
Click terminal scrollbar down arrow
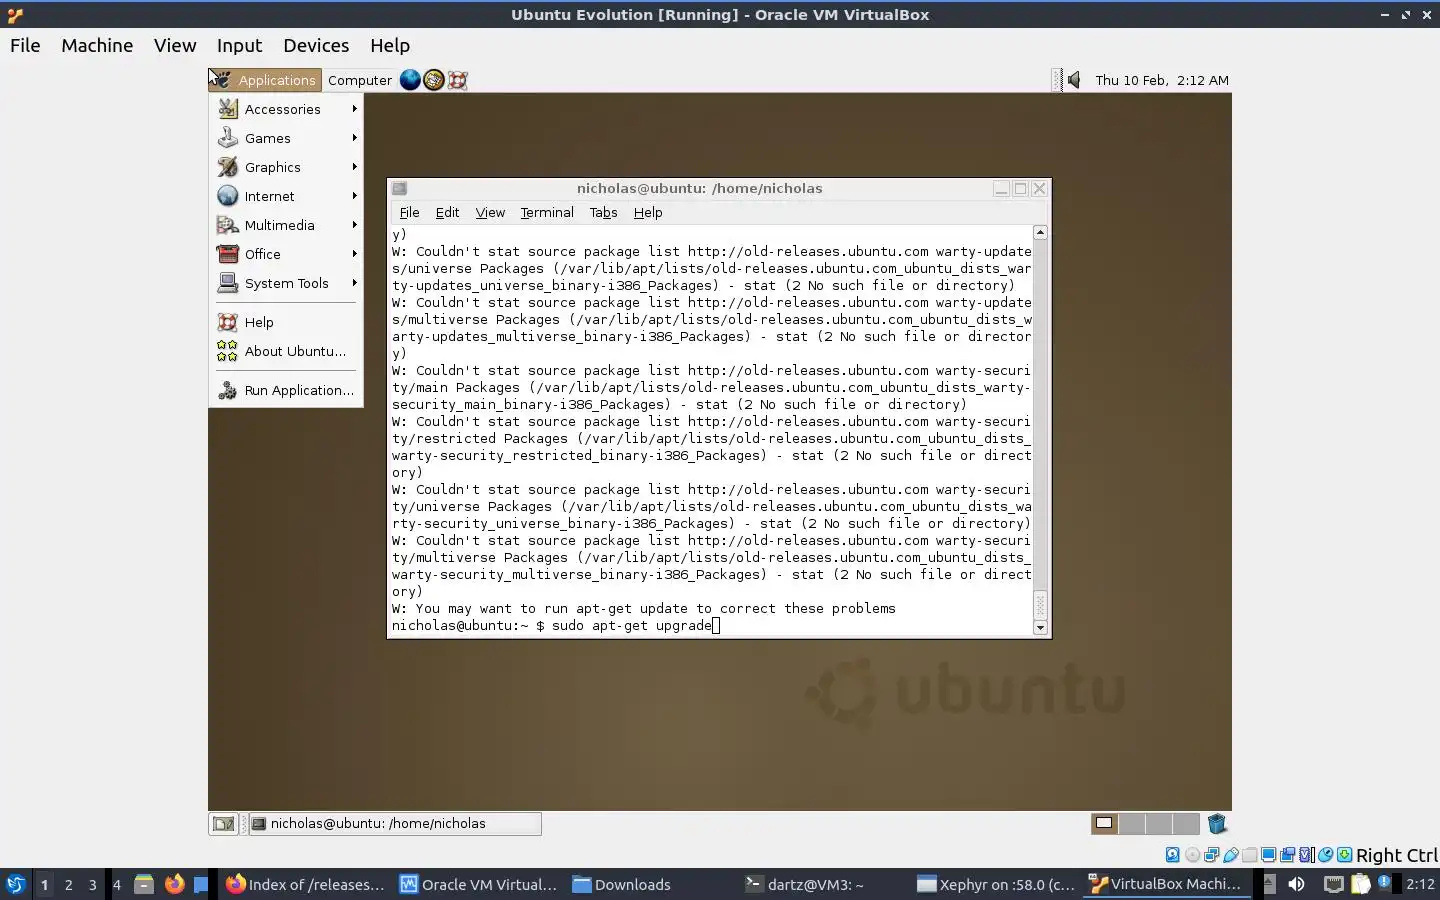coord(1040,628)
